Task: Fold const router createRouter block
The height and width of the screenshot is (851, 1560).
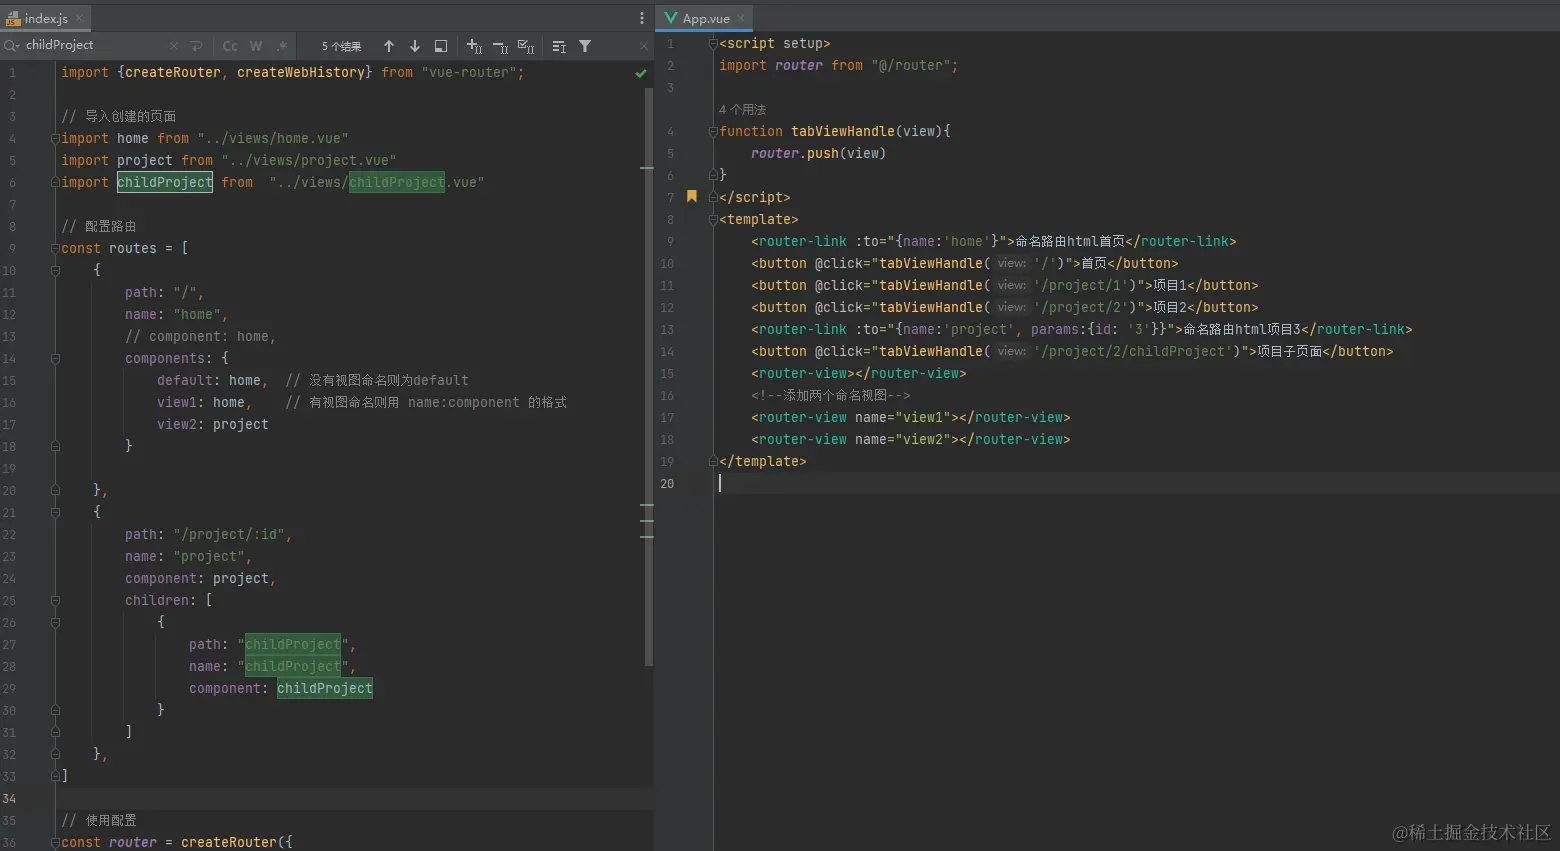Action: [x=56, y=843]
